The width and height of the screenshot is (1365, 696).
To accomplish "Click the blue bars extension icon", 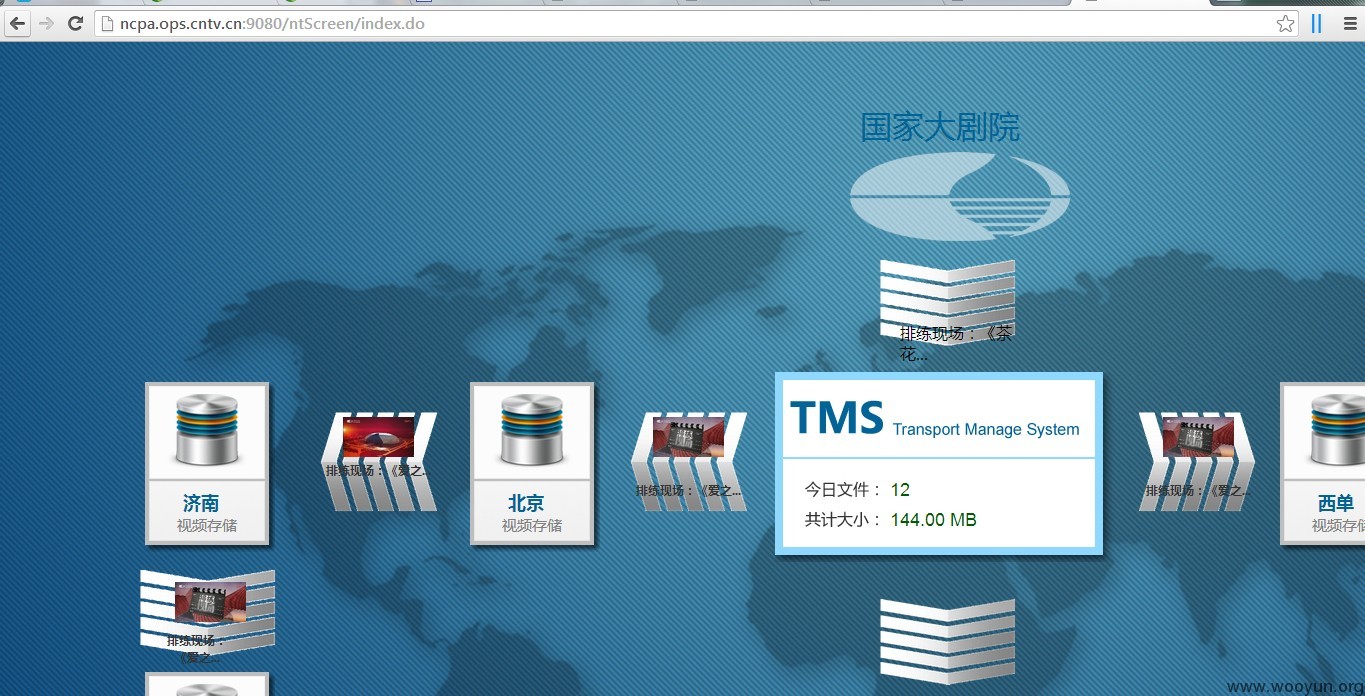I will tap(1317, 24).
